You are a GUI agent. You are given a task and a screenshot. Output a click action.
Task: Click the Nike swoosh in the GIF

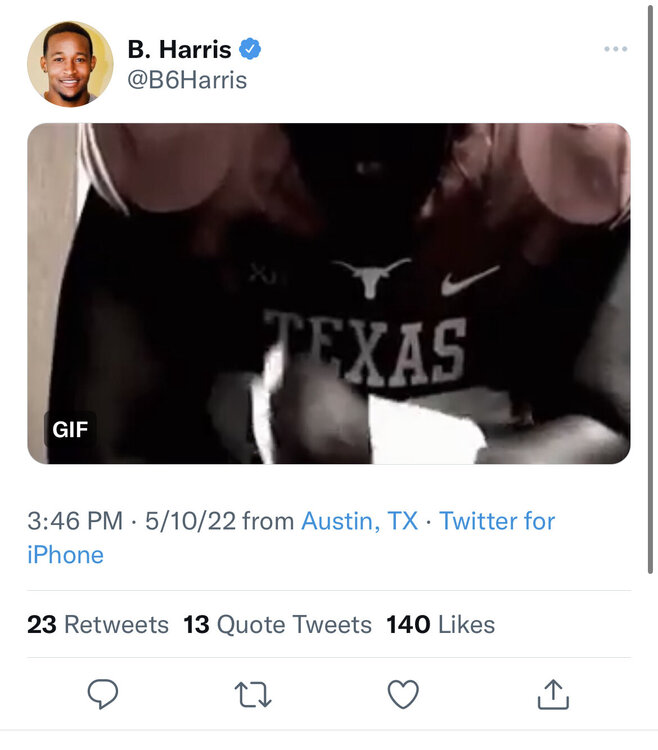[x=469, y=279]
